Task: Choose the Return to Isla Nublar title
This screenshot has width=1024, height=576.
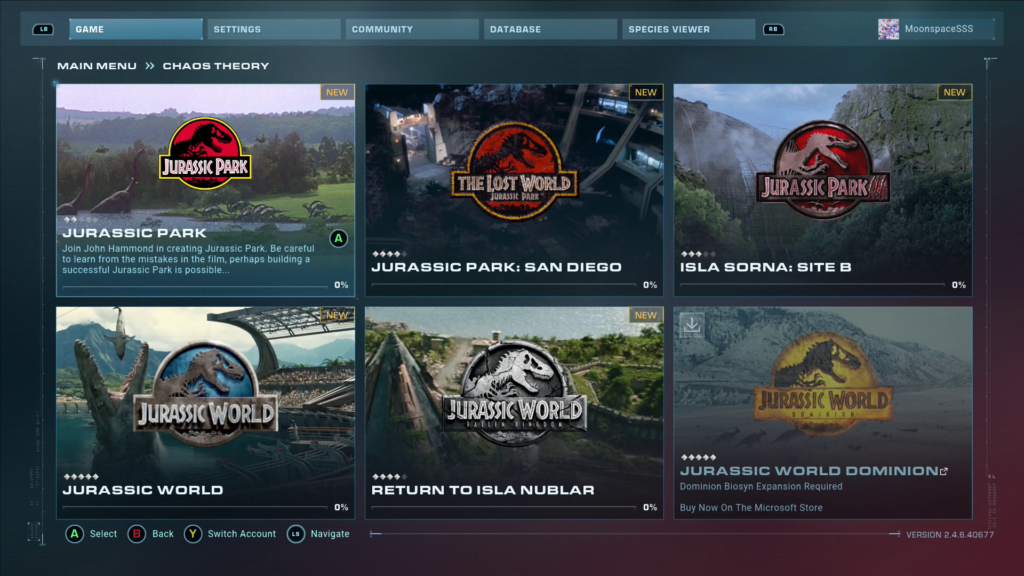Action: (483, 490)
